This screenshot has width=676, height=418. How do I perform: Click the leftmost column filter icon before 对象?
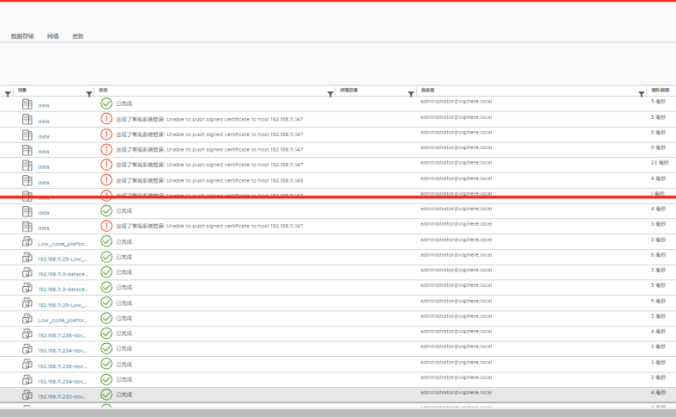7,94
